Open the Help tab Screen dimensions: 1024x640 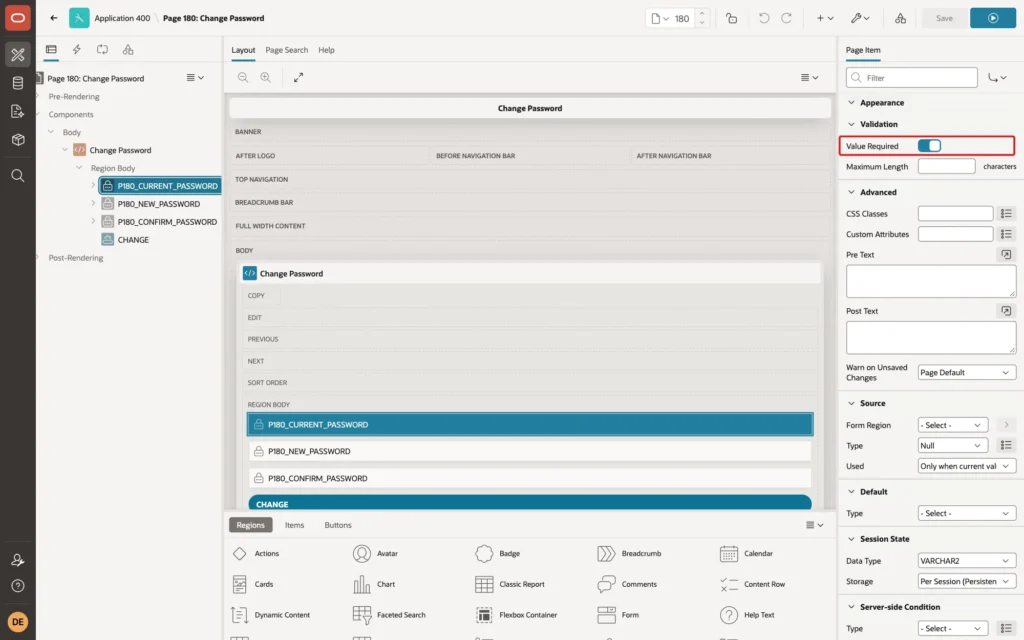327,50
